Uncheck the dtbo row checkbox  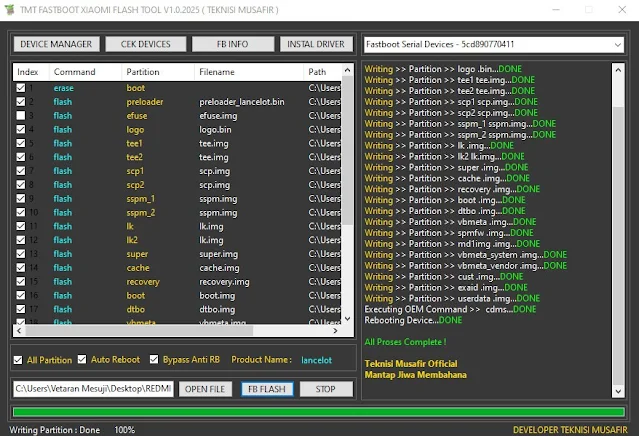click(20, 309)
